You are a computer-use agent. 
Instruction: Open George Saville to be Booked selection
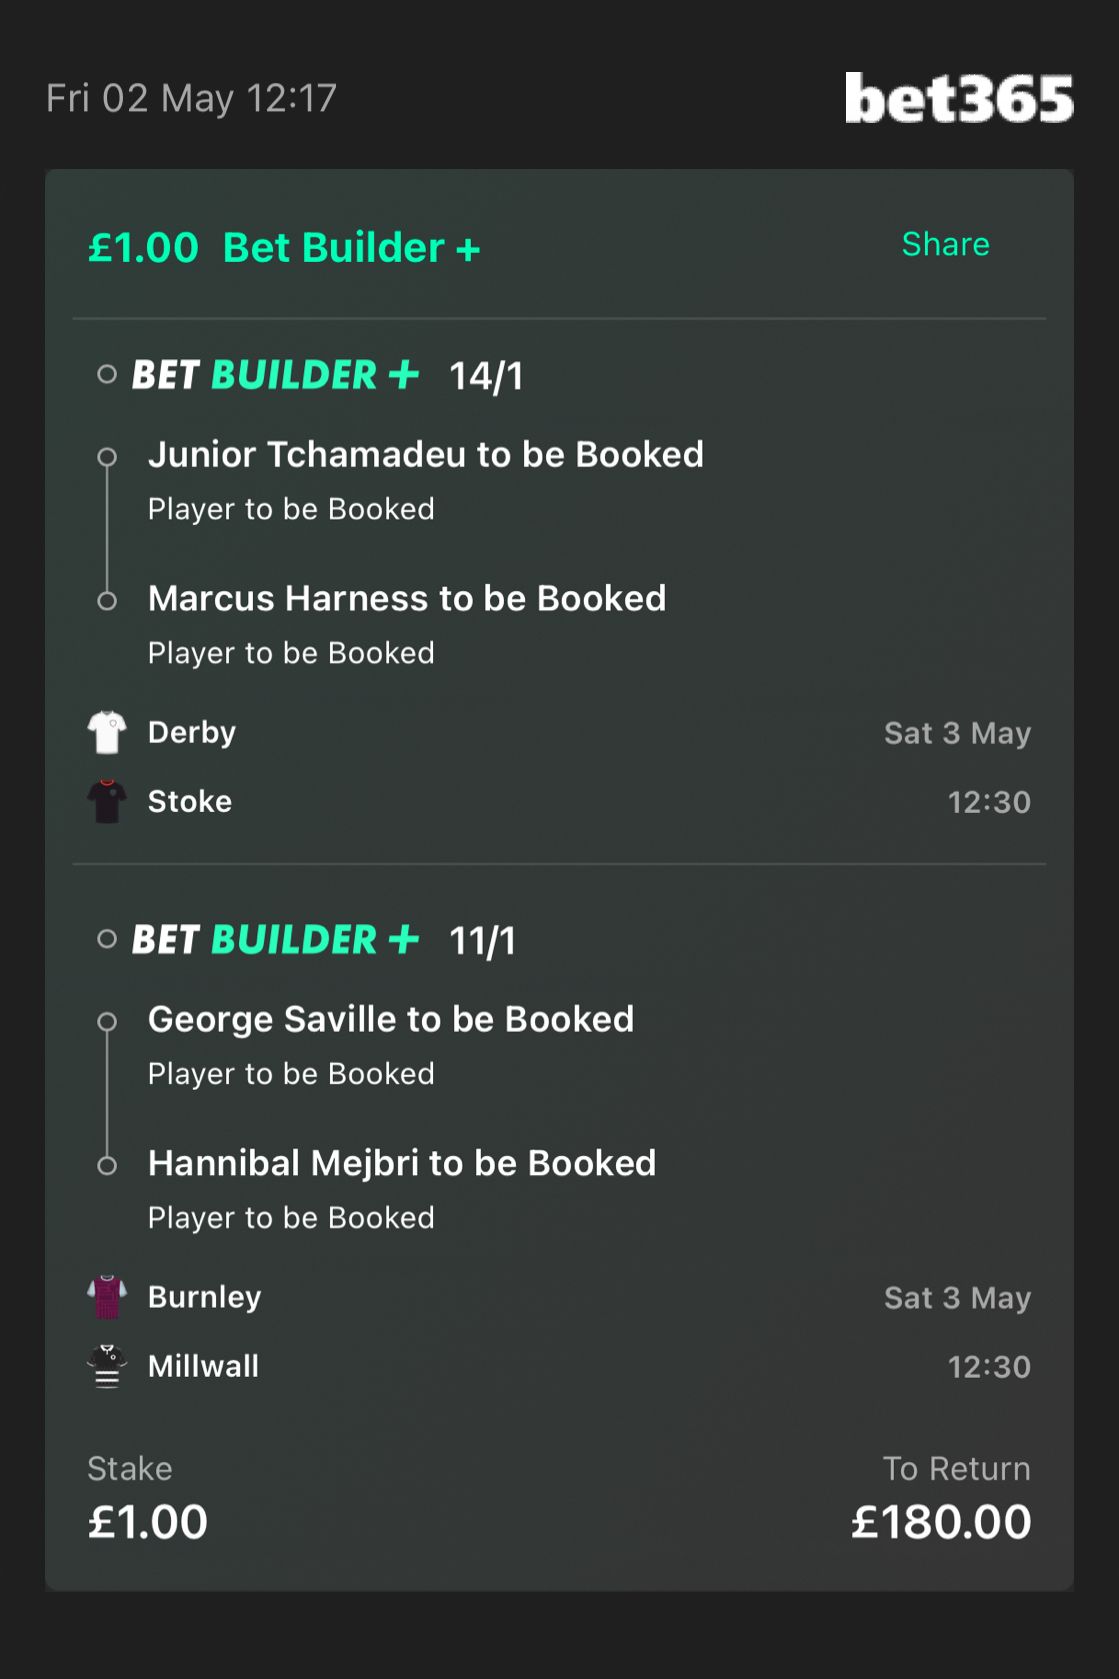coord(391,1019)
